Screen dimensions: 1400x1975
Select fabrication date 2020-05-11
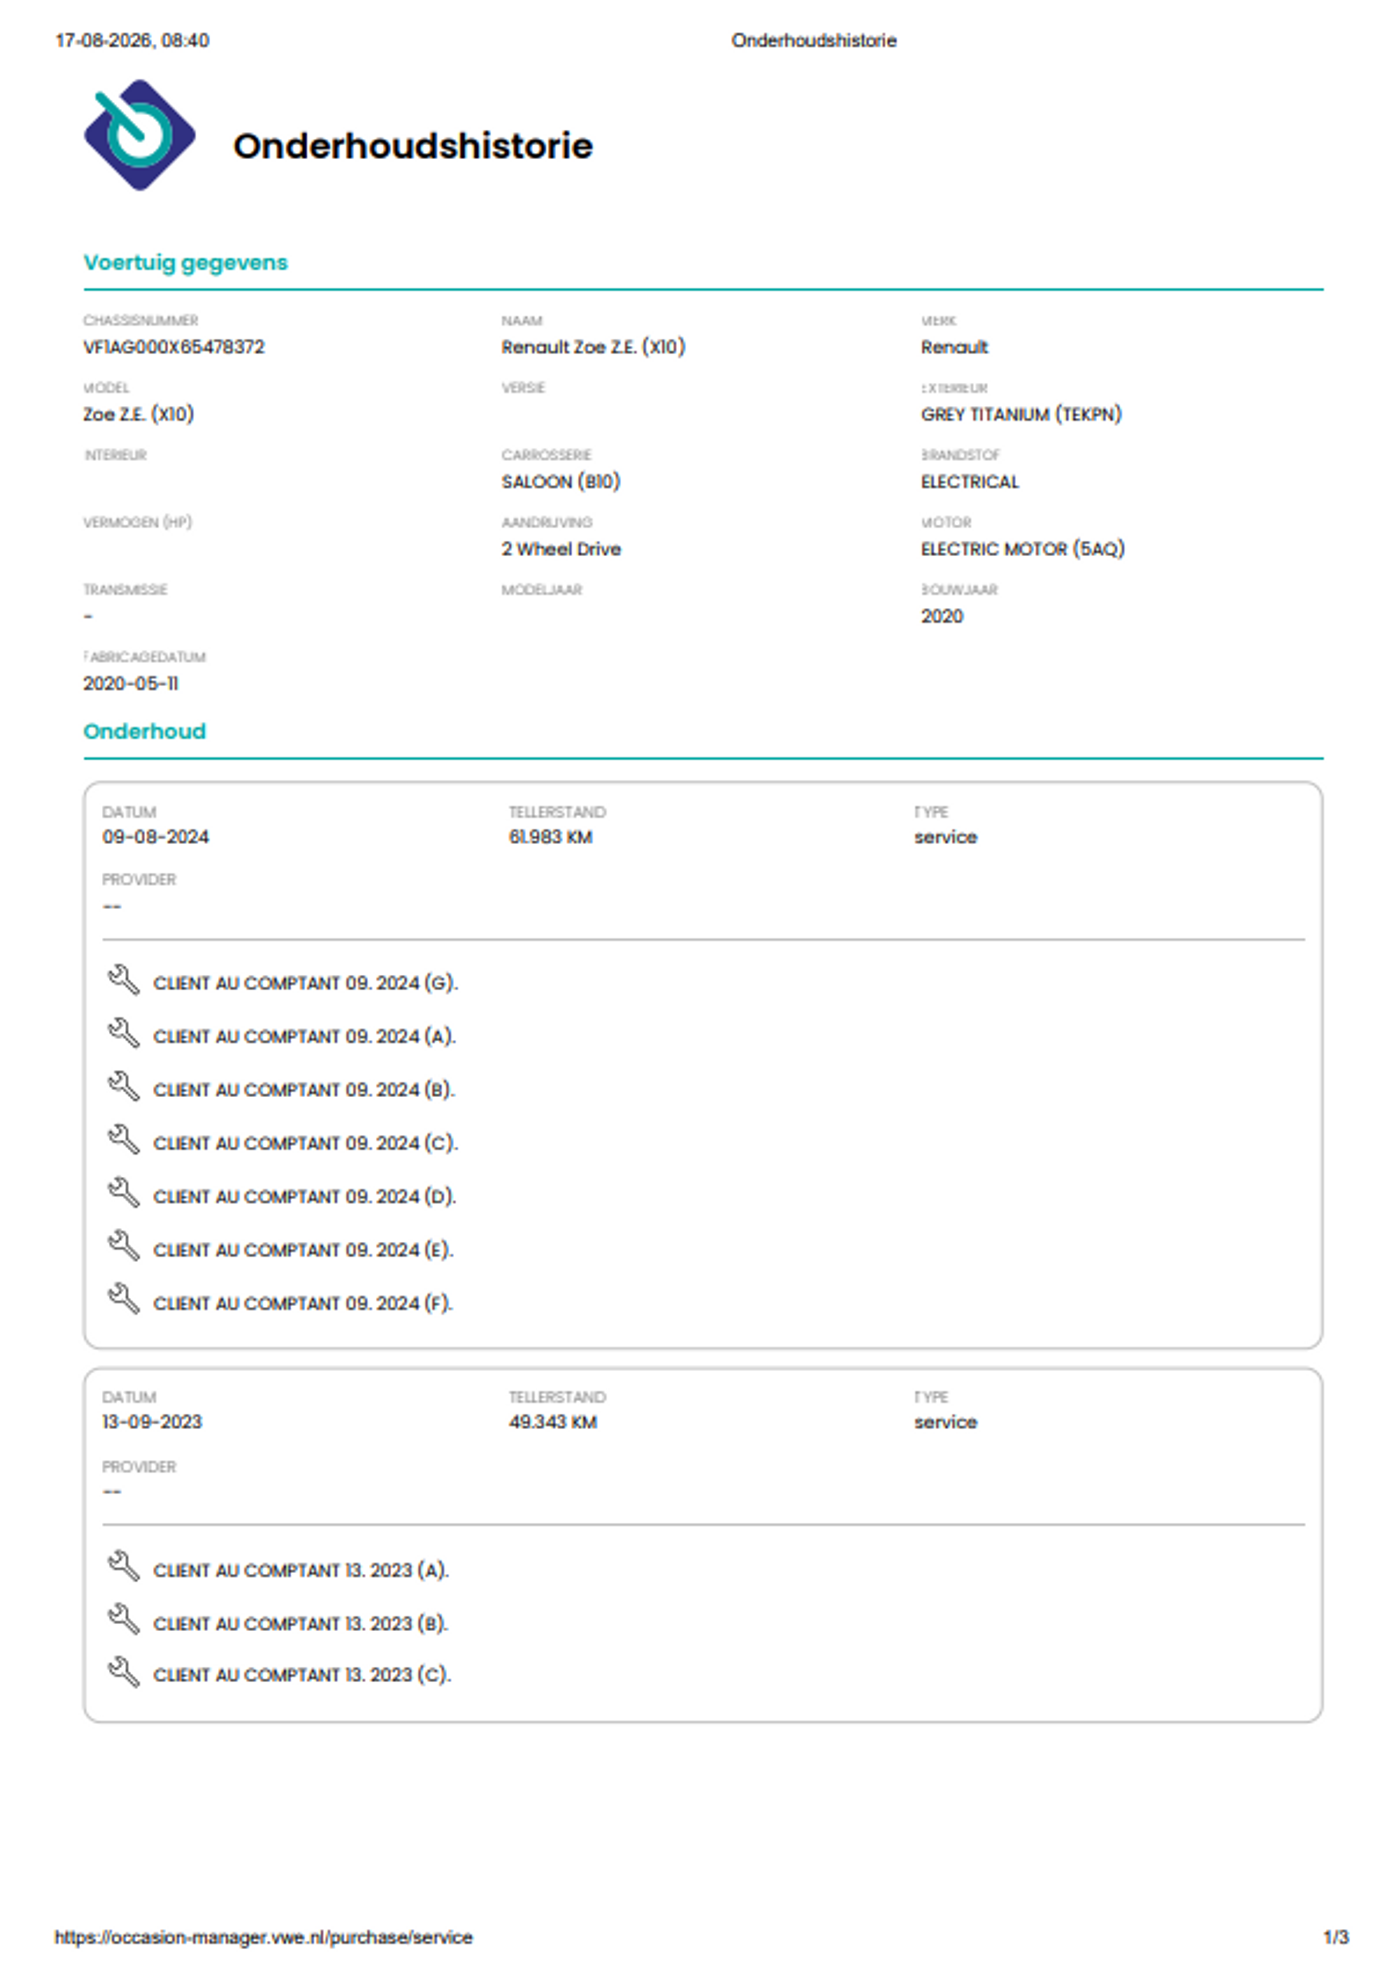(131, 683)
